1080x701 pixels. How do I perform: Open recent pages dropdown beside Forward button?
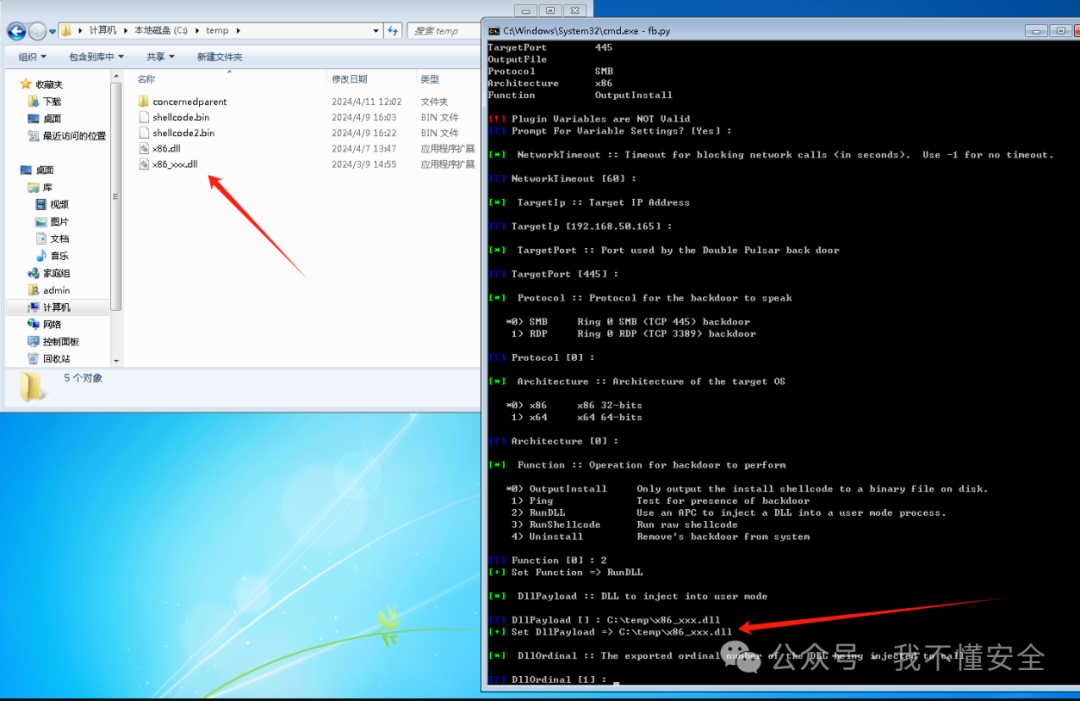click(x=52, y=31)
